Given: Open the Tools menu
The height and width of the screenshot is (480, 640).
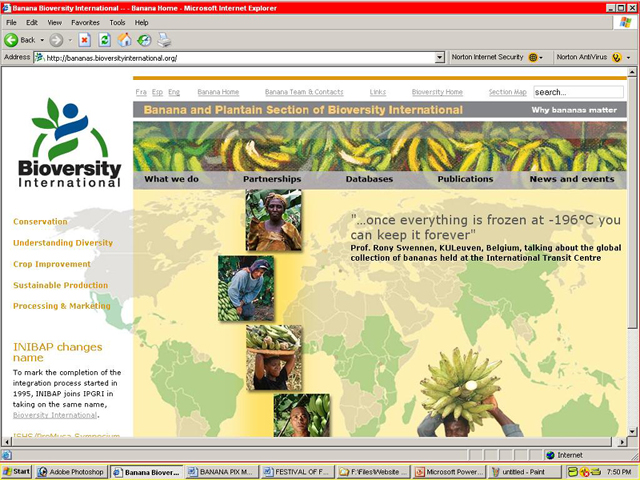Looking at the screenshot, I should (117, 22).
